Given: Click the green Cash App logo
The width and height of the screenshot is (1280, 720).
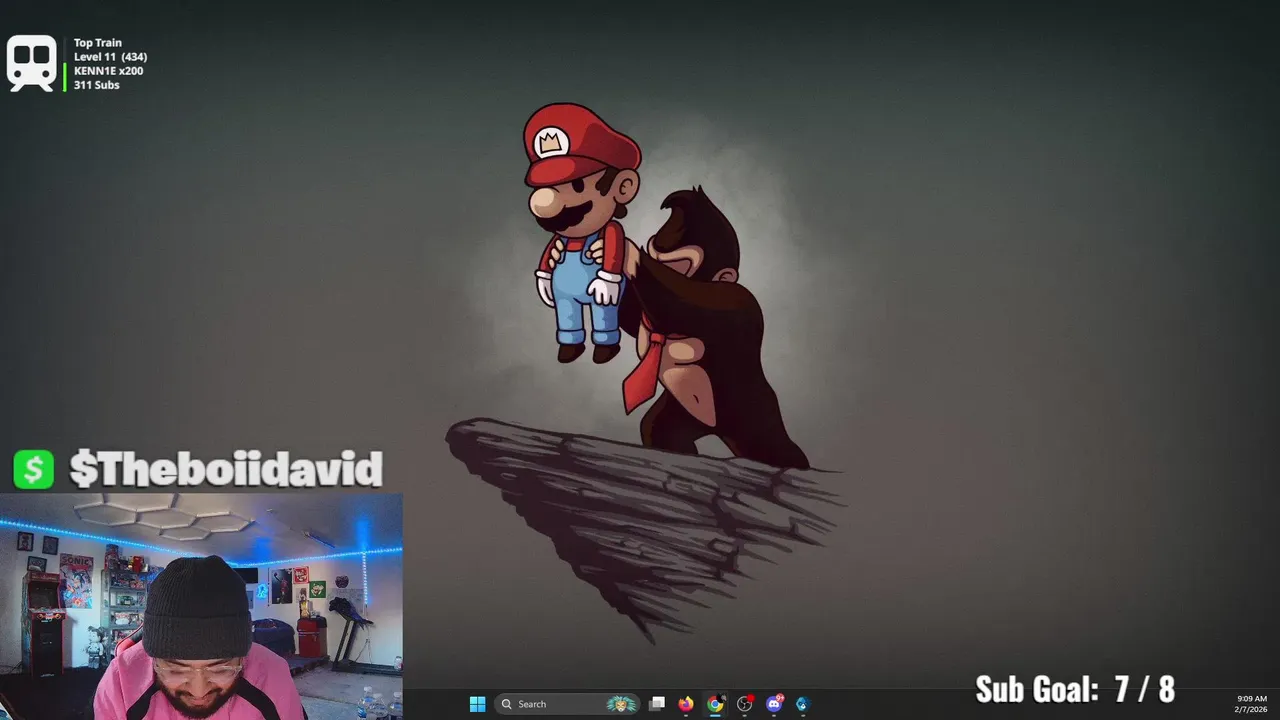Looking at the screenshot, I should 33,470.
